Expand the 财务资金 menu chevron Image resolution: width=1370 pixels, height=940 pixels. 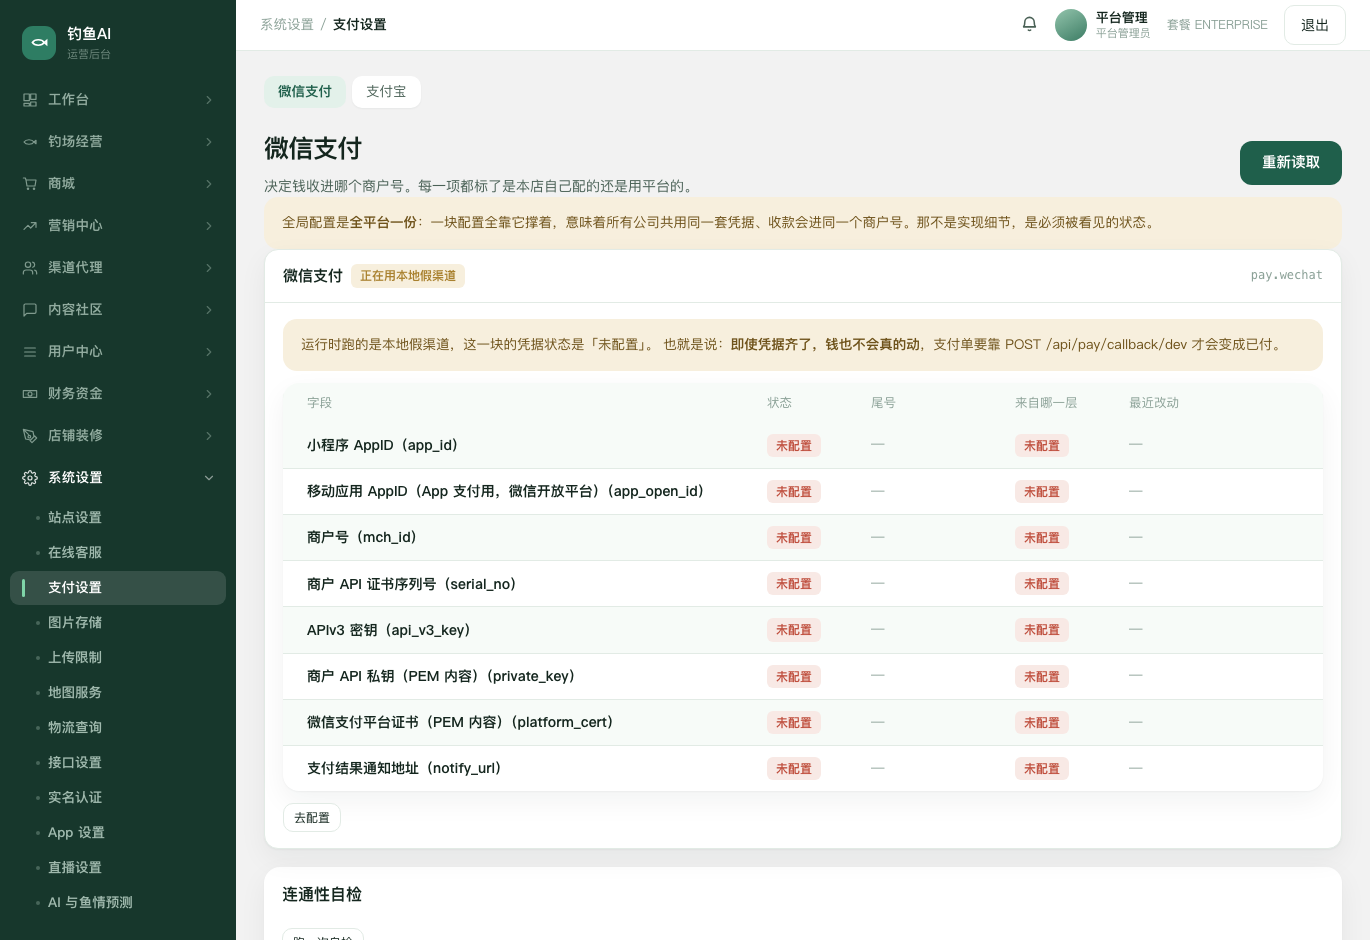point(209,394)
